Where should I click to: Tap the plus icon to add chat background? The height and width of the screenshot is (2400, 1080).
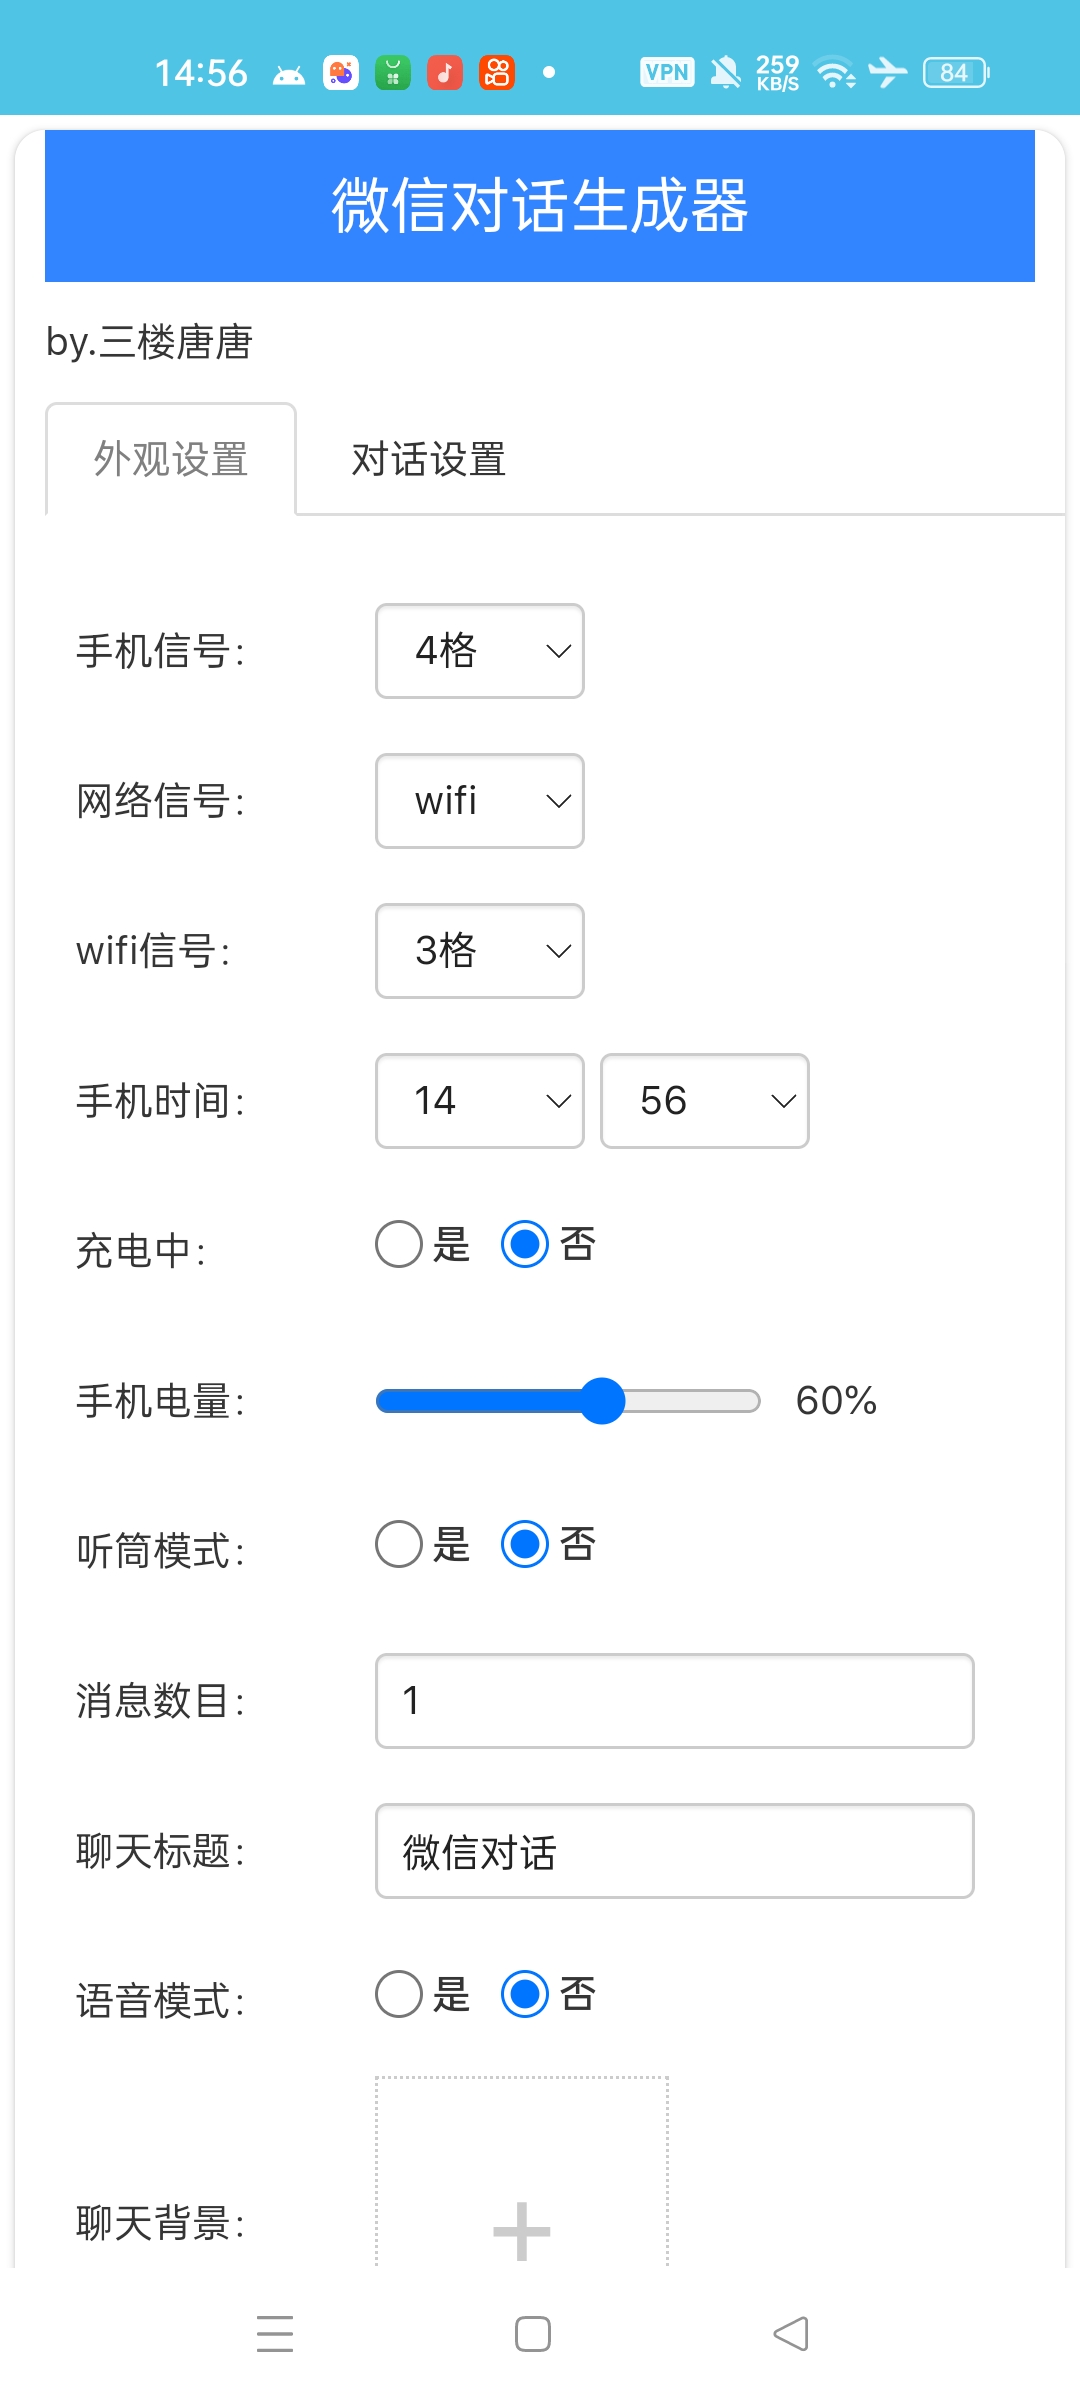coord(521,2230)
